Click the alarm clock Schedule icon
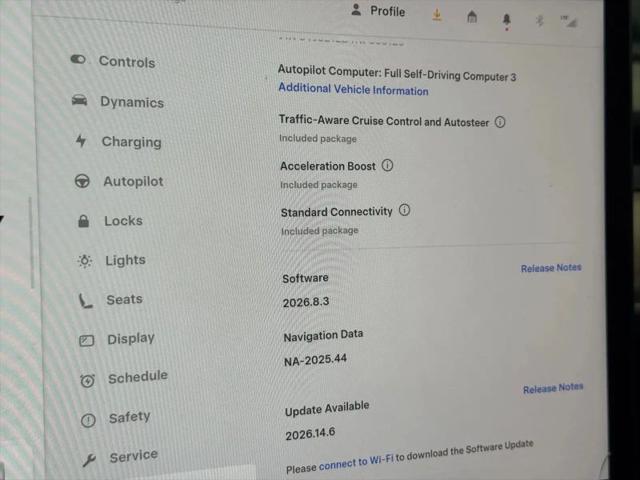Viewport: 640px width, 480px height. (87, 380)
